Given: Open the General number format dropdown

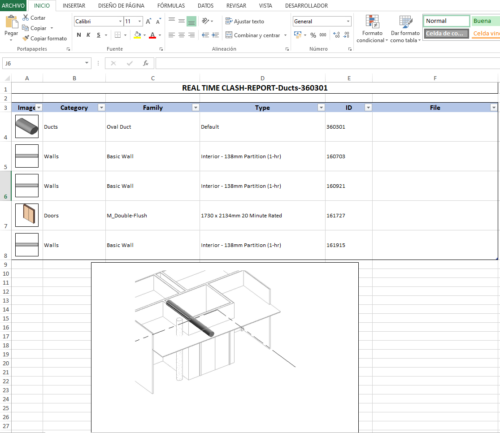Looking at the screenshot, I should pyautogui.click(x=348, y=21).
